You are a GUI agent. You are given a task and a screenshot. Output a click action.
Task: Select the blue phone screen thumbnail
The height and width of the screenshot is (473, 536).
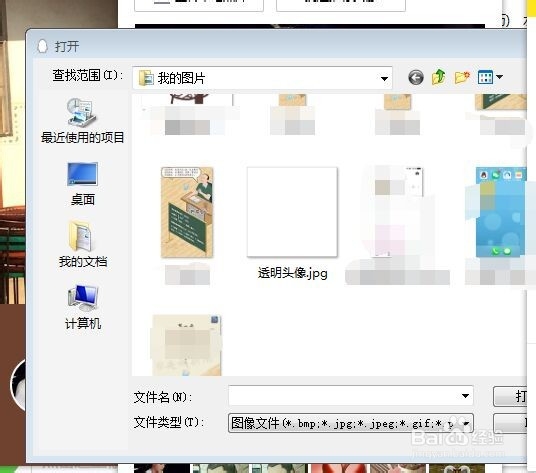(501, 212)
